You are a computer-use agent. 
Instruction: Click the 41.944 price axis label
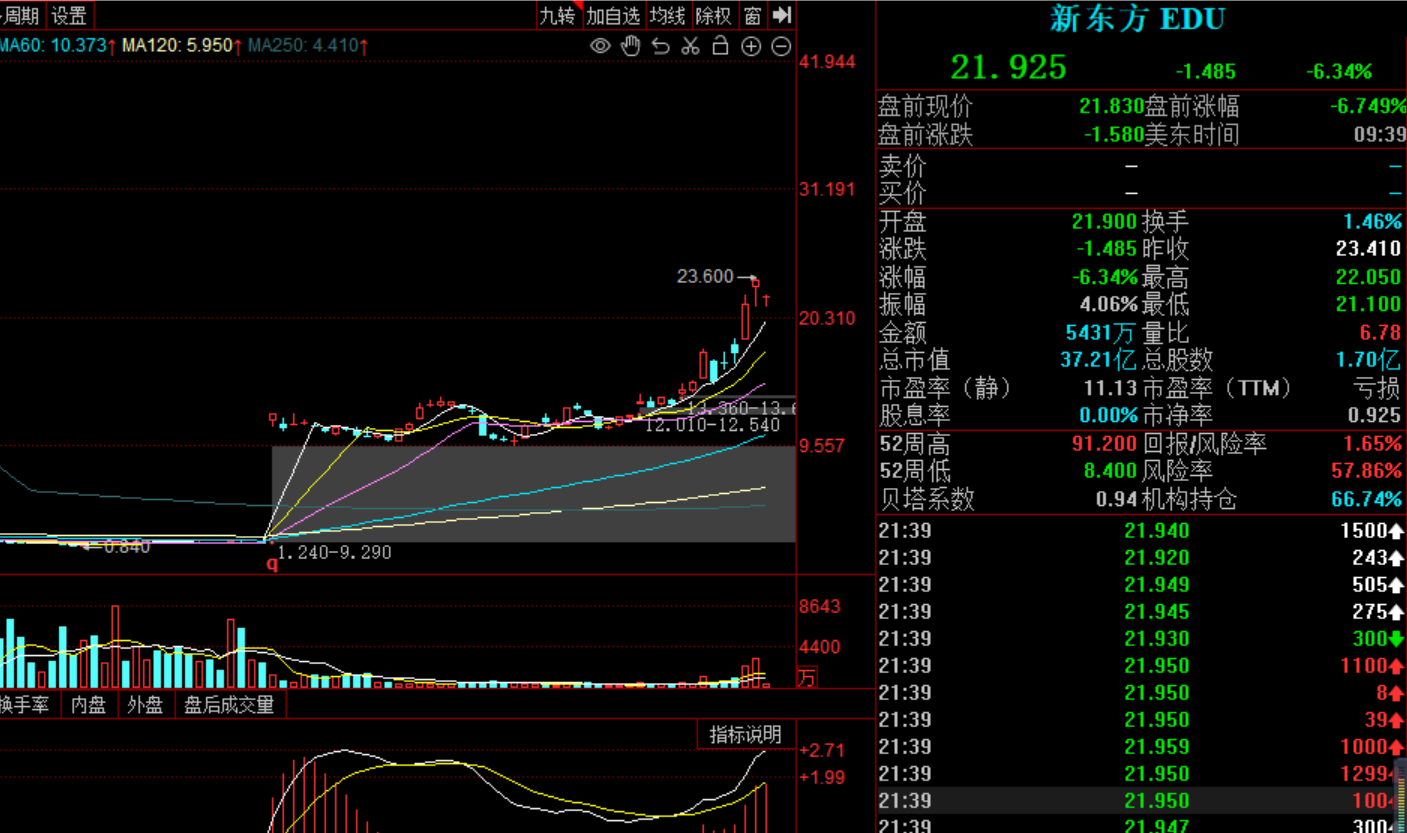pyautogui.click(x=827, y=62)
